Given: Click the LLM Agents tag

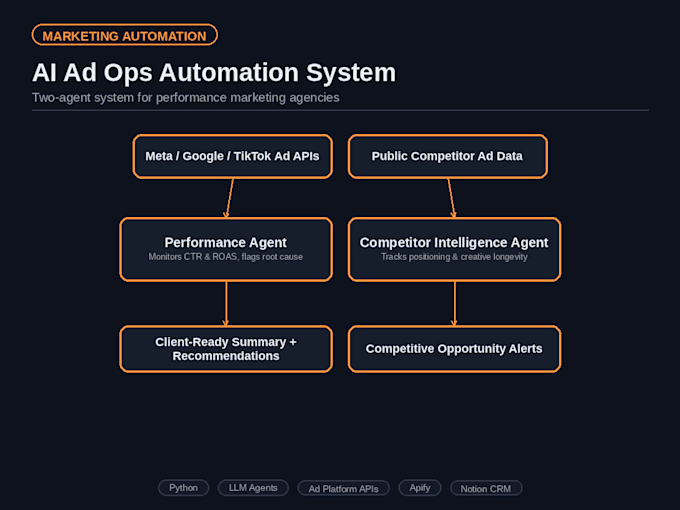Looking at the screenshot, I should pyautogui.click(x=253, y=488).
